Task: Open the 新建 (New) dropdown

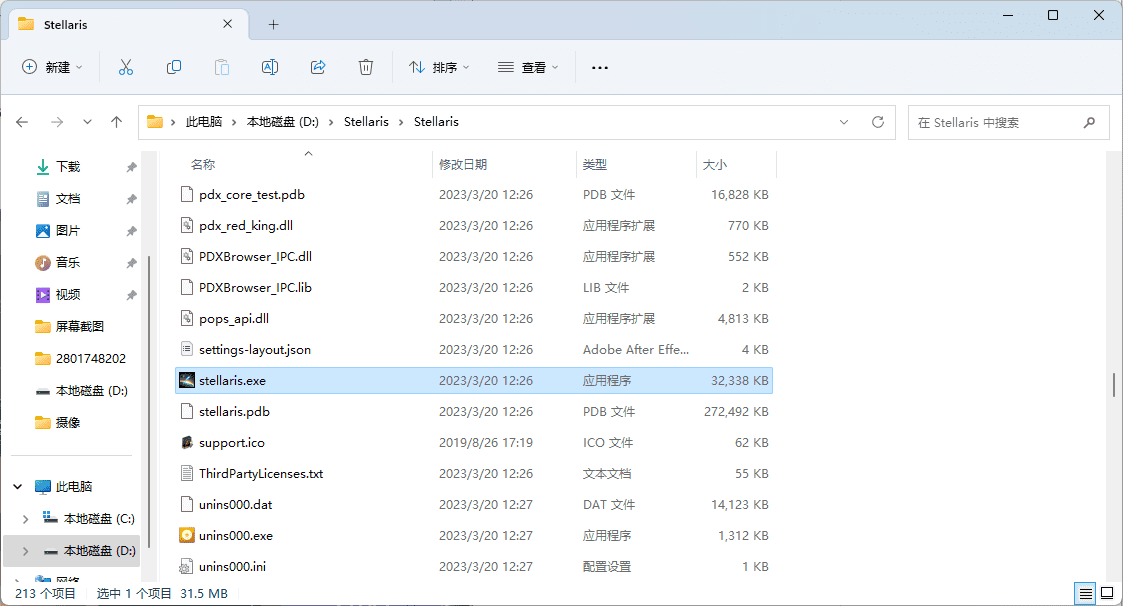Action: 52,67
